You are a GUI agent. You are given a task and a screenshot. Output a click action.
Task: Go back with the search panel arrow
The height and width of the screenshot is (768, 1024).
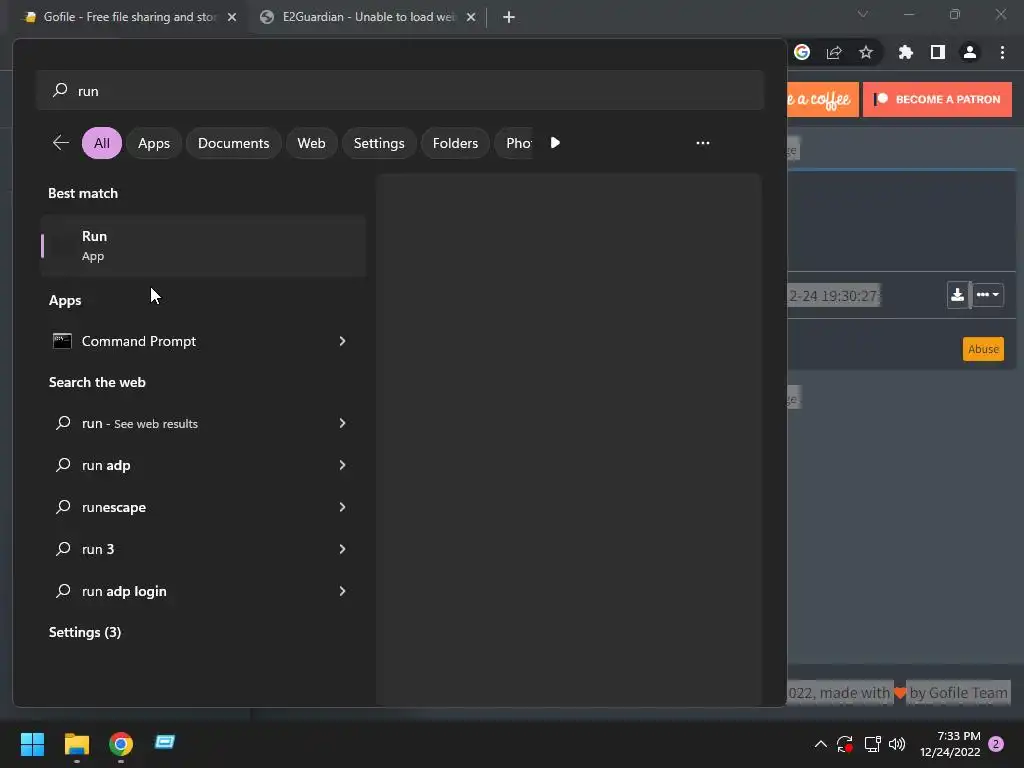coord(61,142)
